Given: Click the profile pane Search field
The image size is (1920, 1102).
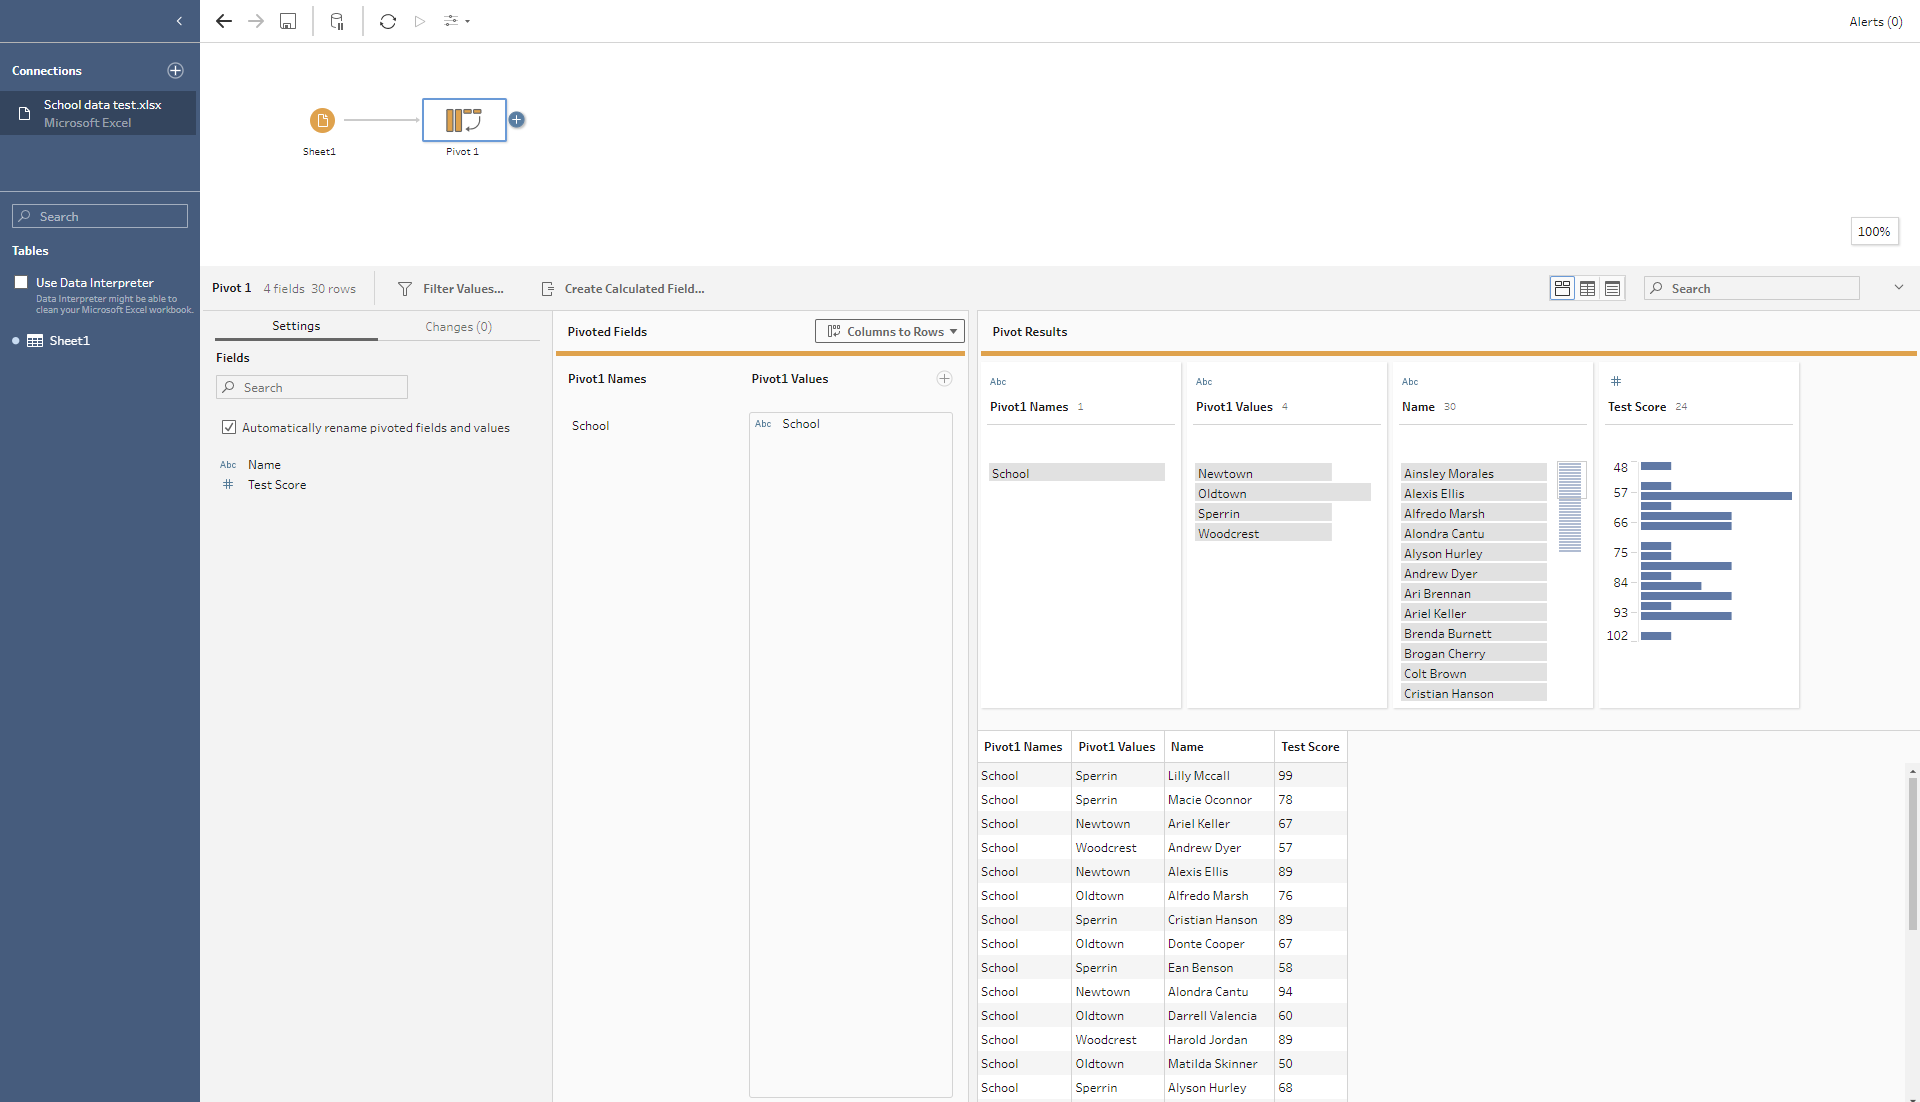Looking at the screenshot, I should point(1752,288).
